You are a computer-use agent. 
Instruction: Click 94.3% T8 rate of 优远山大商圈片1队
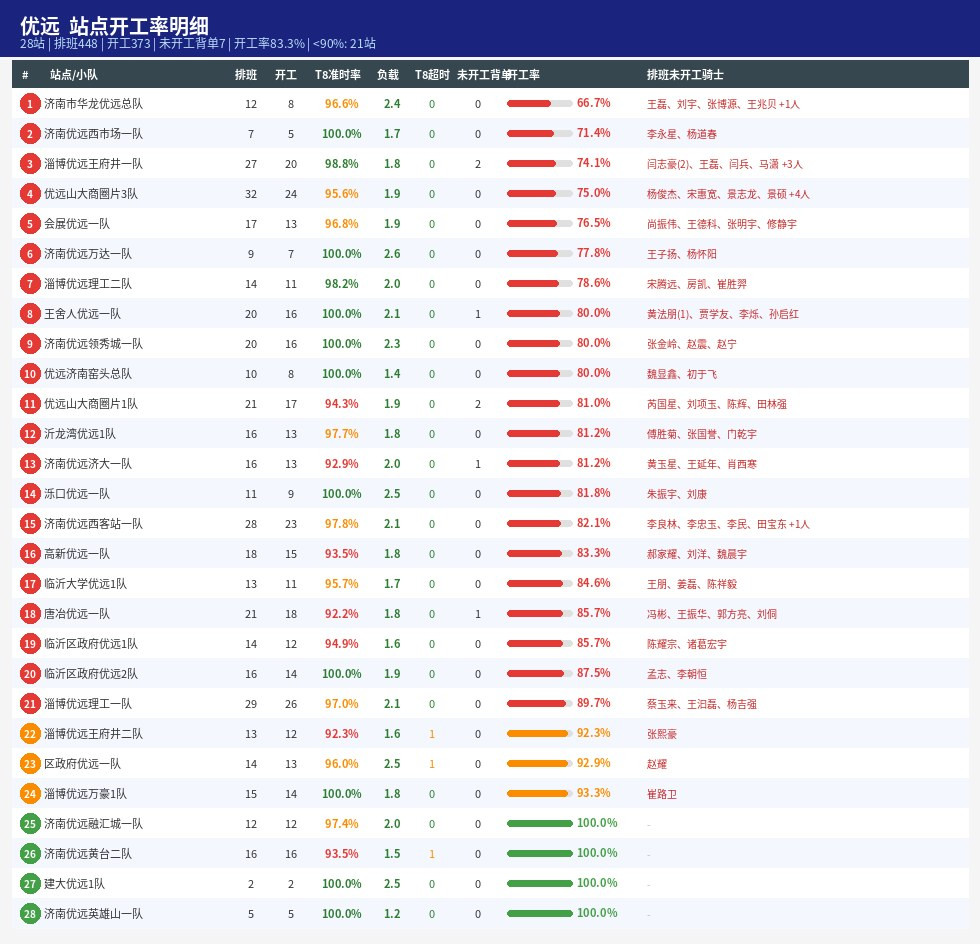pyautogui.click(x=341, y=404)
